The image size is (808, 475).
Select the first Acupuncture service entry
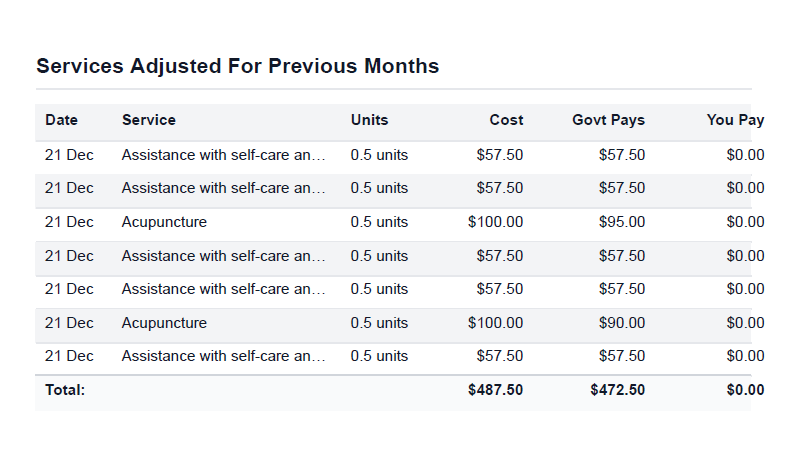point(164,222)
